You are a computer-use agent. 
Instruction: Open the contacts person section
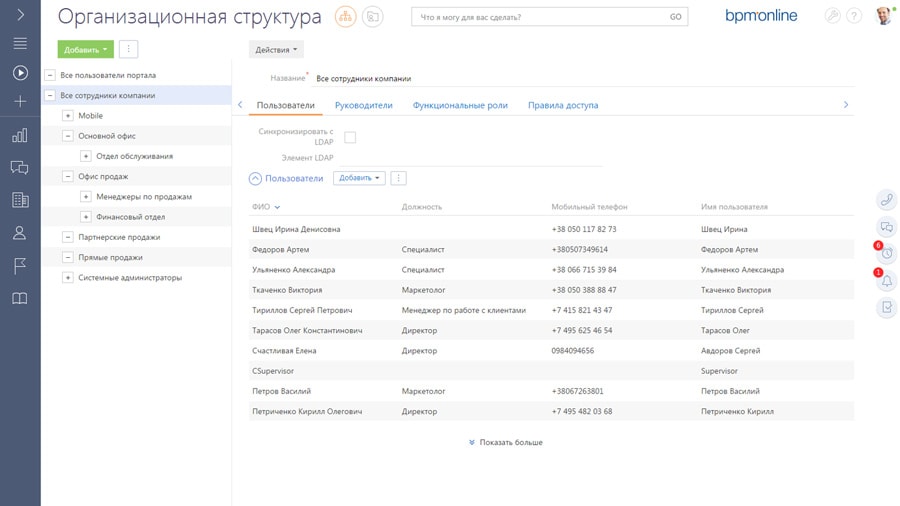coord(20,232)
